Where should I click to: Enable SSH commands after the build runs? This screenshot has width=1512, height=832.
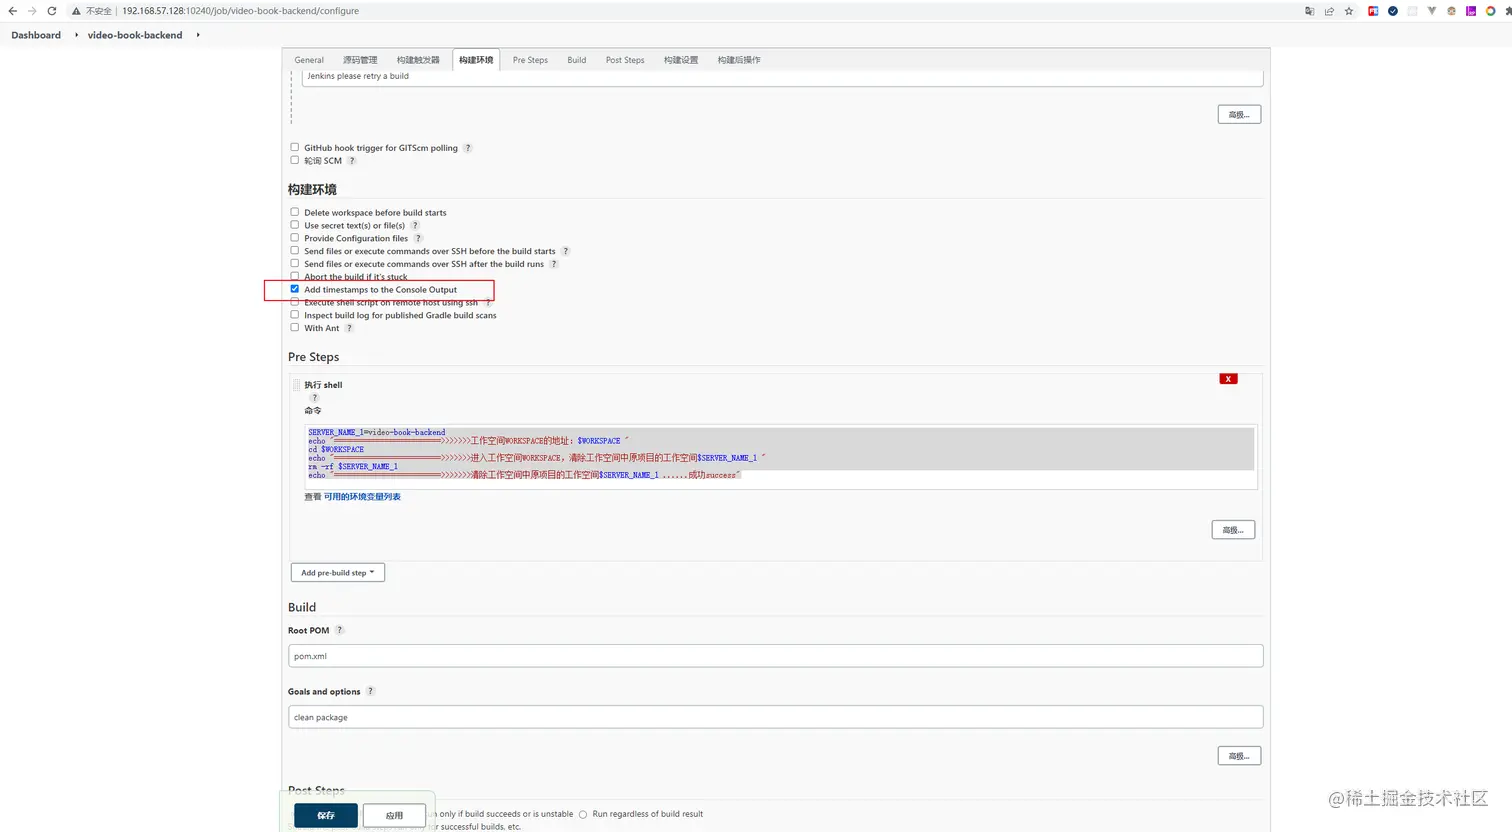point(295,264)
